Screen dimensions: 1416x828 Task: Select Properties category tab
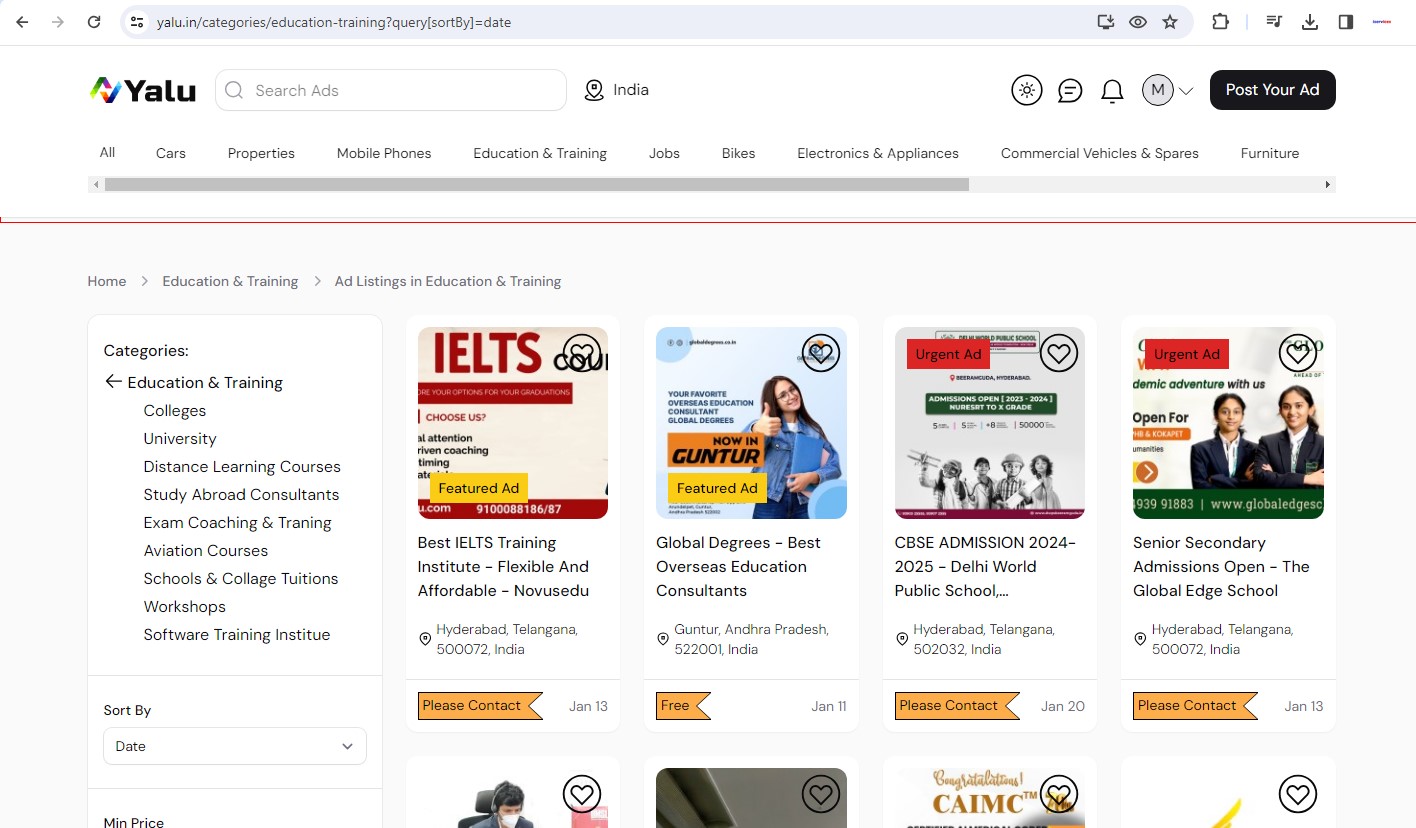pyautogui.click(x=261, y=153)
